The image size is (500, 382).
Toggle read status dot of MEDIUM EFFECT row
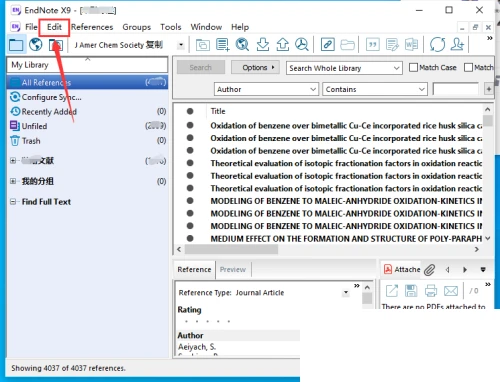pos(190,238)
